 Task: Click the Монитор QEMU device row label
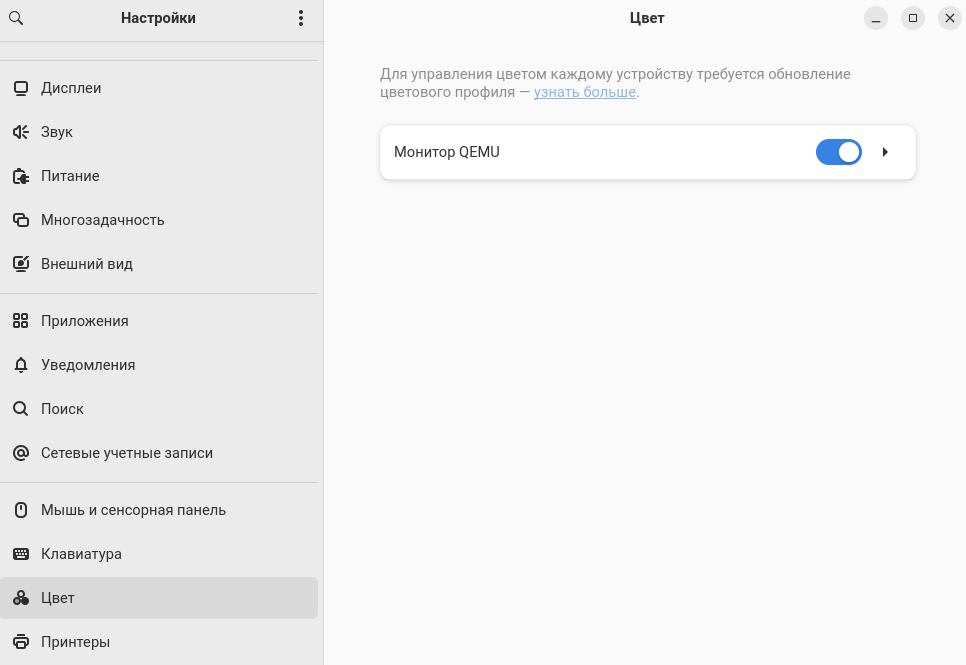coord(447,152)
